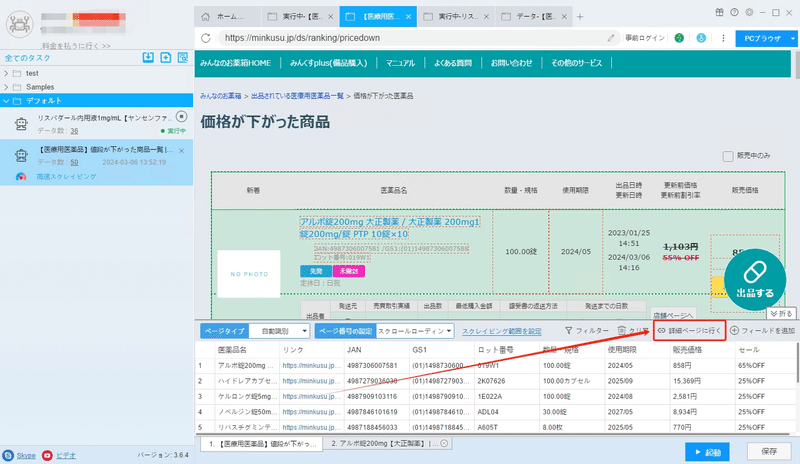Click the フィルター funnel button
The width and height of the screenshot is (800, 464).
point(587,331)
